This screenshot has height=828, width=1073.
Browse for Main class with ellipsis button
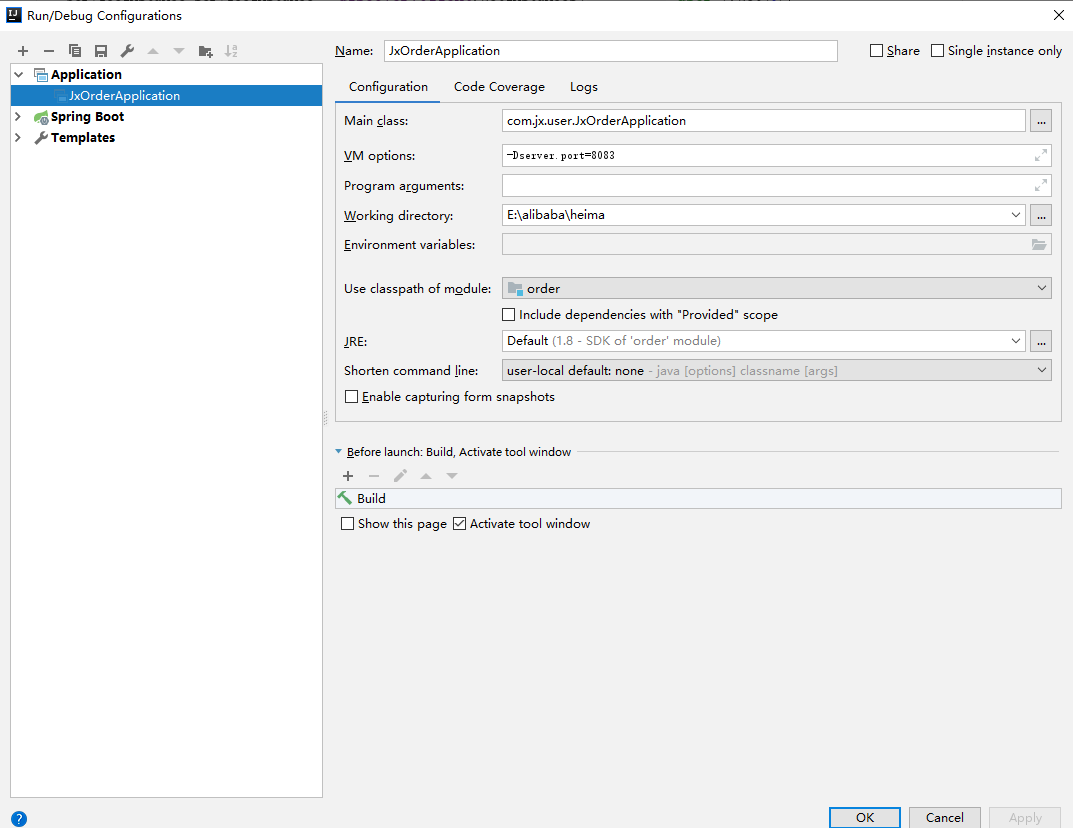[x=1041, y=121]
